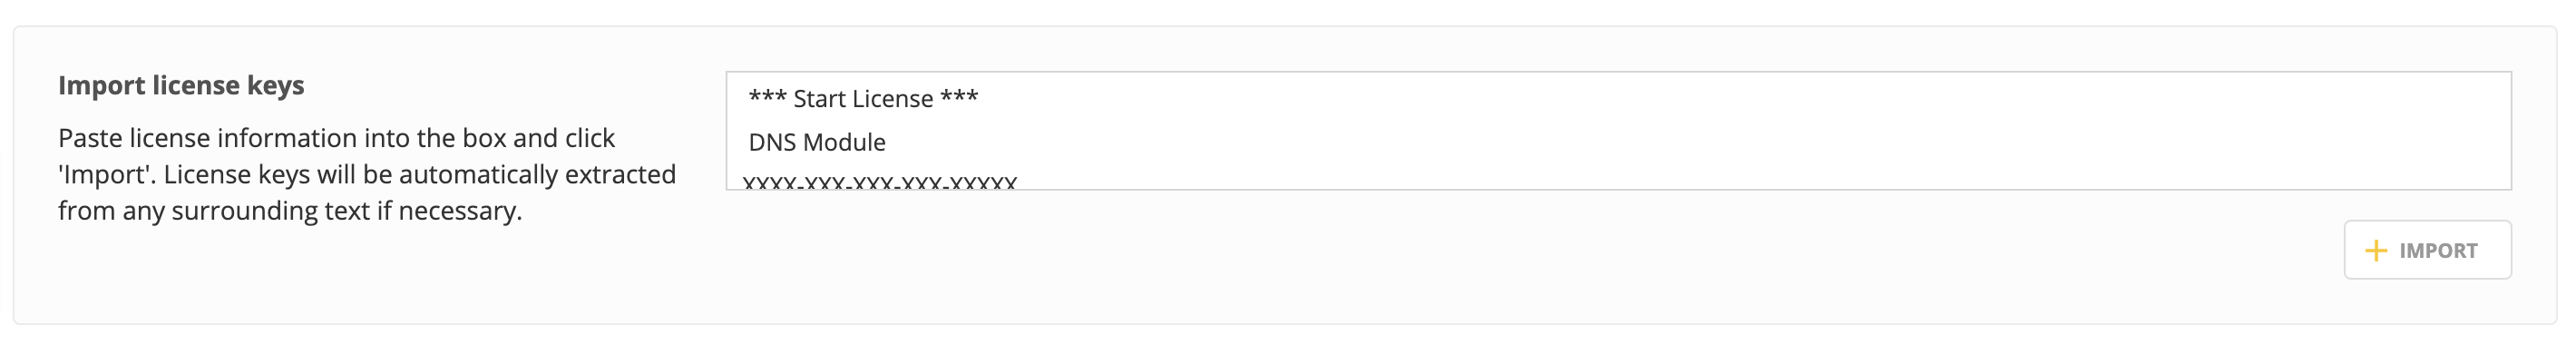Place cursor on the partially hidden XXXX-XXX key line

coord(880,182)
